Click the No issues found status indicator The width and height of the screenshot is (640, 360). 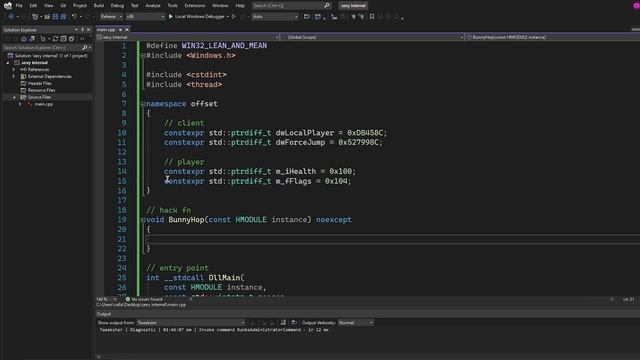point(144,299)
